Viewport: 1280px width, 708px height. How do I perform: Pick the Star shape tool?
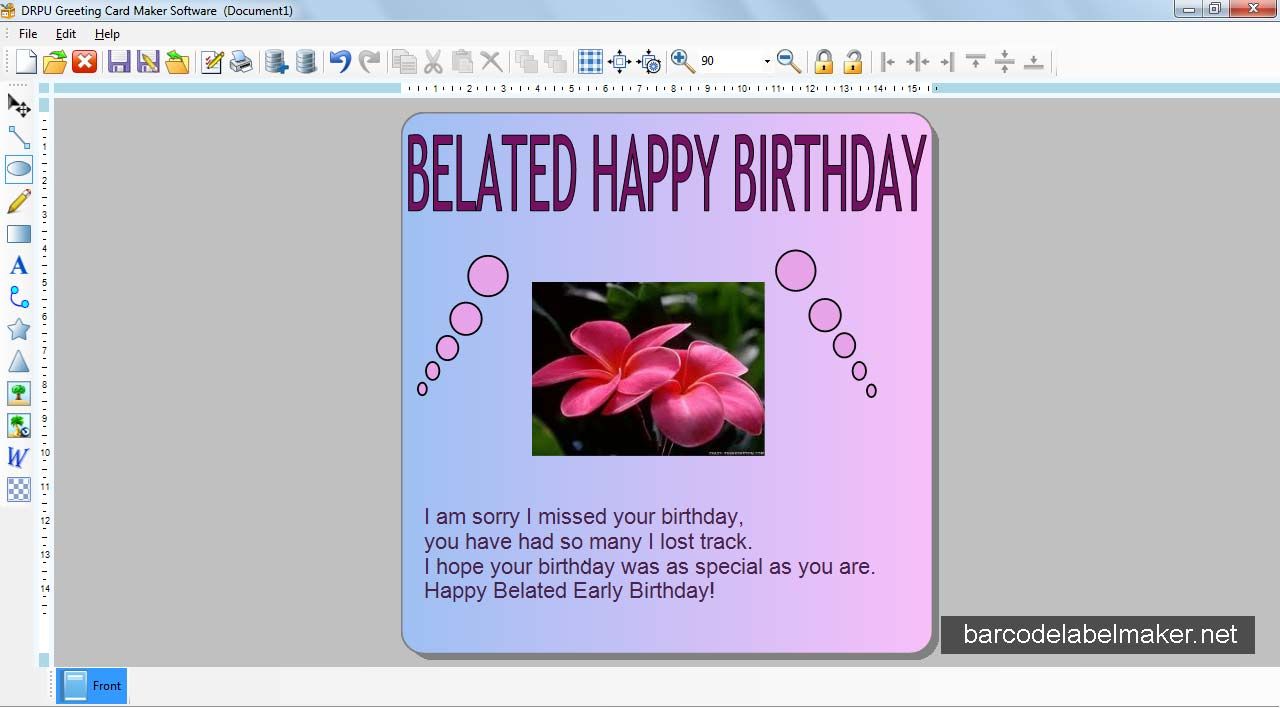(19, 329)
